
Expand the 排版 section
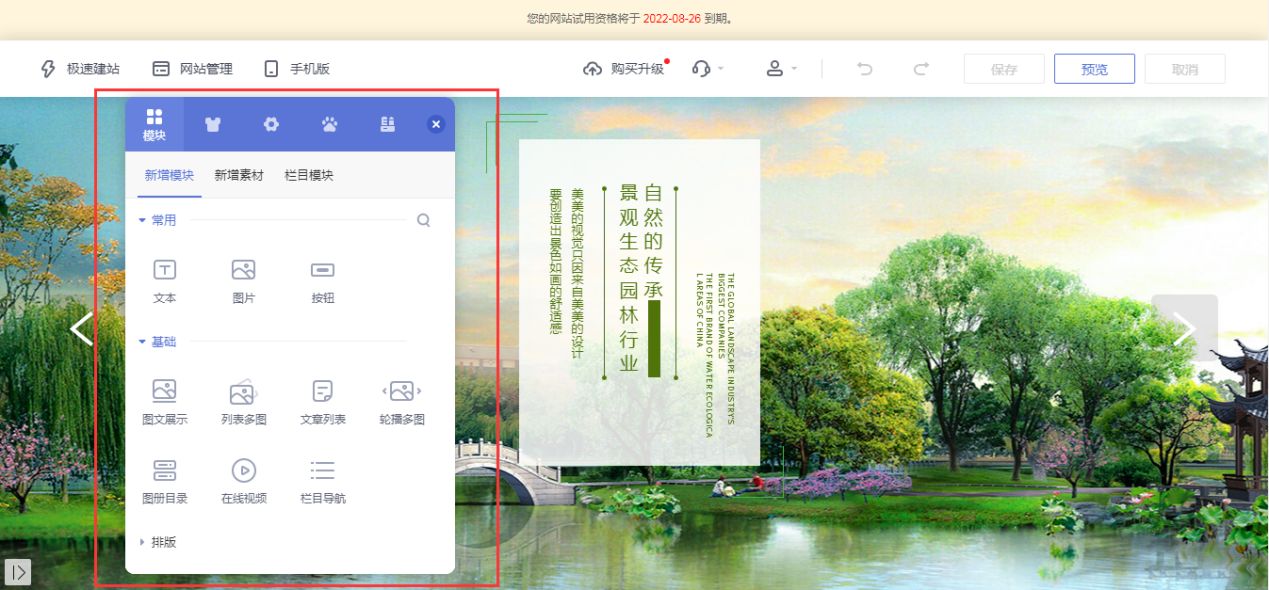pos(157,542)
